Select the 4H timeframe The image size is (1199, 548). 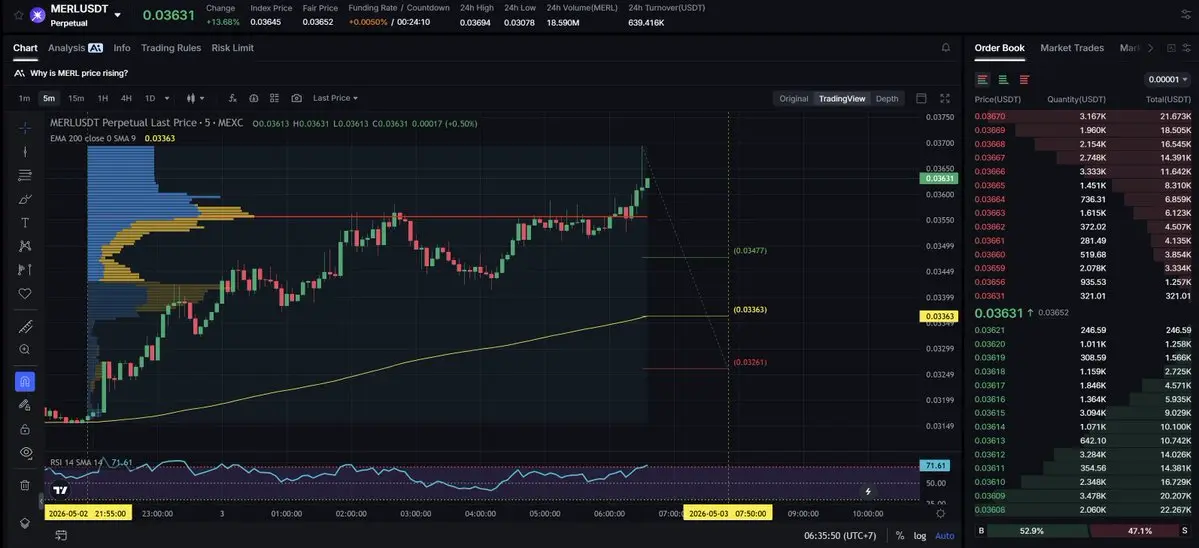click(126, 98)
